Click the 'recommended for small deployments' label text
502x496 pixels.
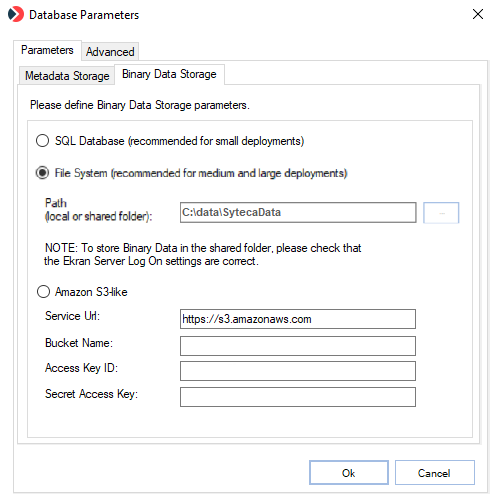click(x=216, y=141)
